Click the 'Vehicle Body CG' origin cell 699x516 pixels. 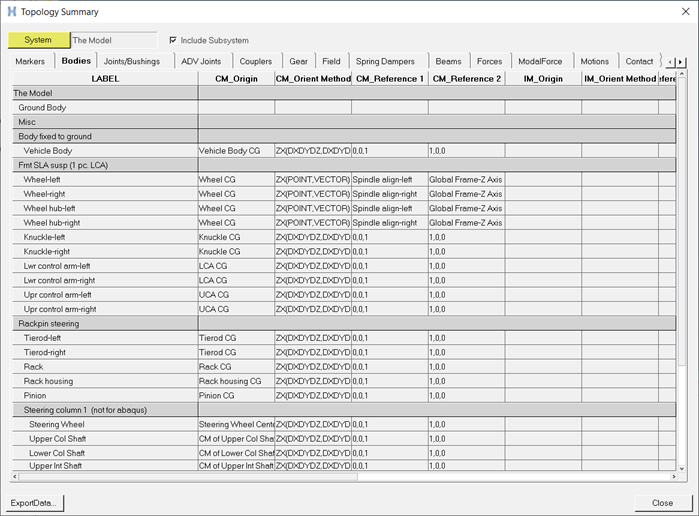[x=236, y=151]
